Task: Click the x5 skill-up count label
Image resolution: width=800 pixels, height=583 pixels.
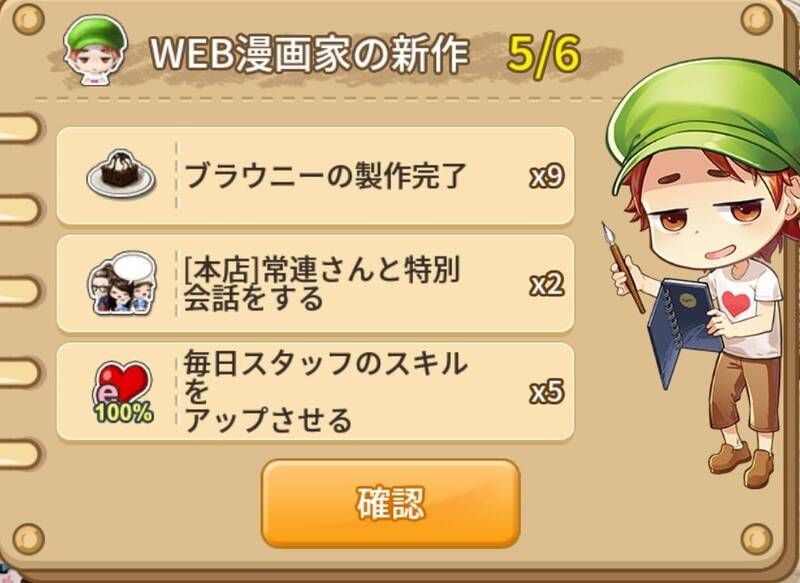Action: coord(546,393)
